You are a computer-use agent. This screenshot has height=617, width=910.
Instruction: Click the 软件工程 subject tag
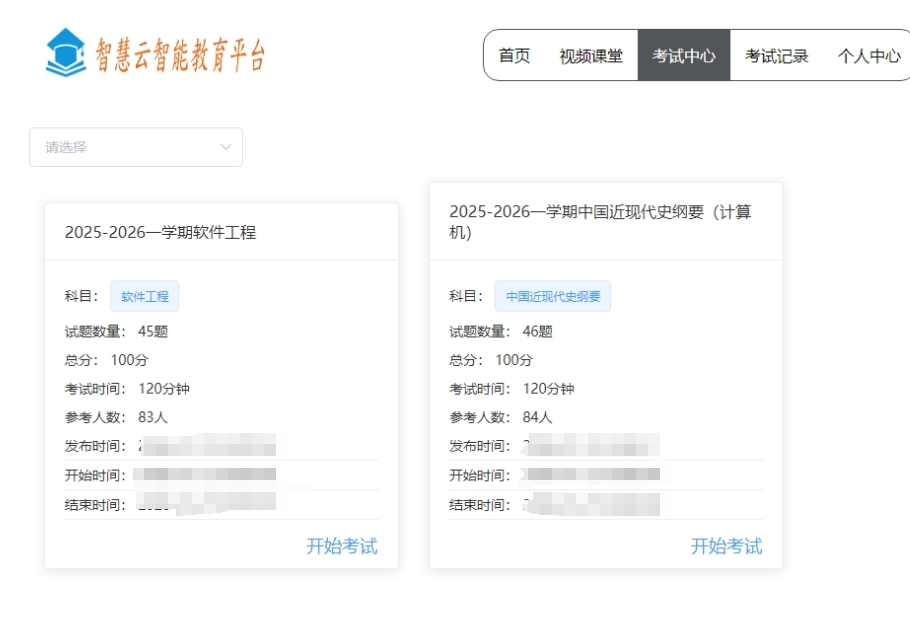pyautogui.click(x=145, y=296)
